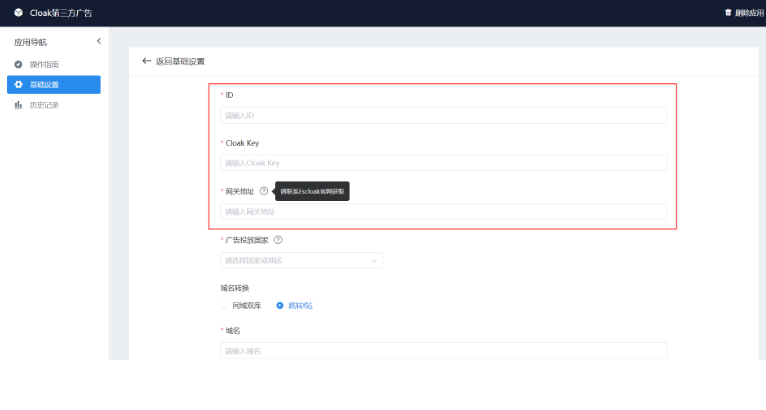Click into the Cloak Key input field
This screenshot has height=410, width=766.
pyautogui.click(x=443, y=163)
